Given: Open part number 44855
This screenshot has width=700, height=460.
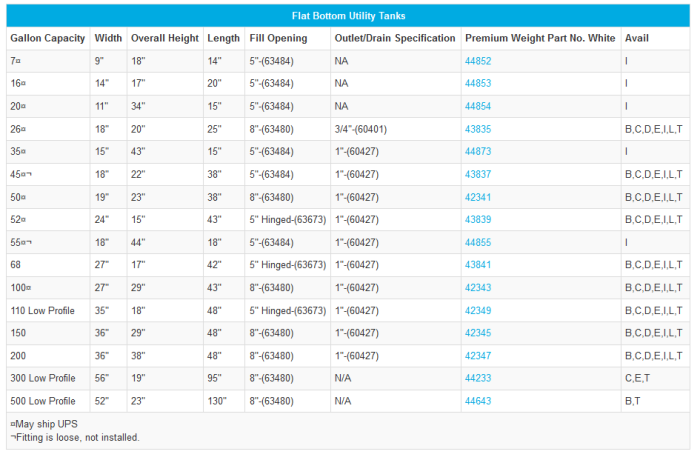Looking at the screenshot, I should 478,242.
